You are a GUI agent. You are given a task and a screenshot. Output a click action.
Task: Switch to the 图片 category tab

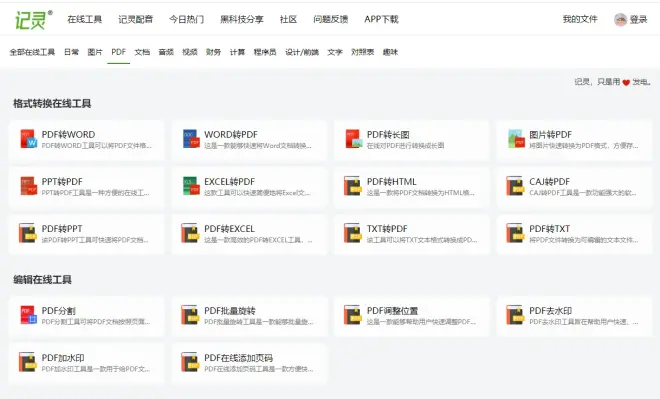tap(95, 52)
